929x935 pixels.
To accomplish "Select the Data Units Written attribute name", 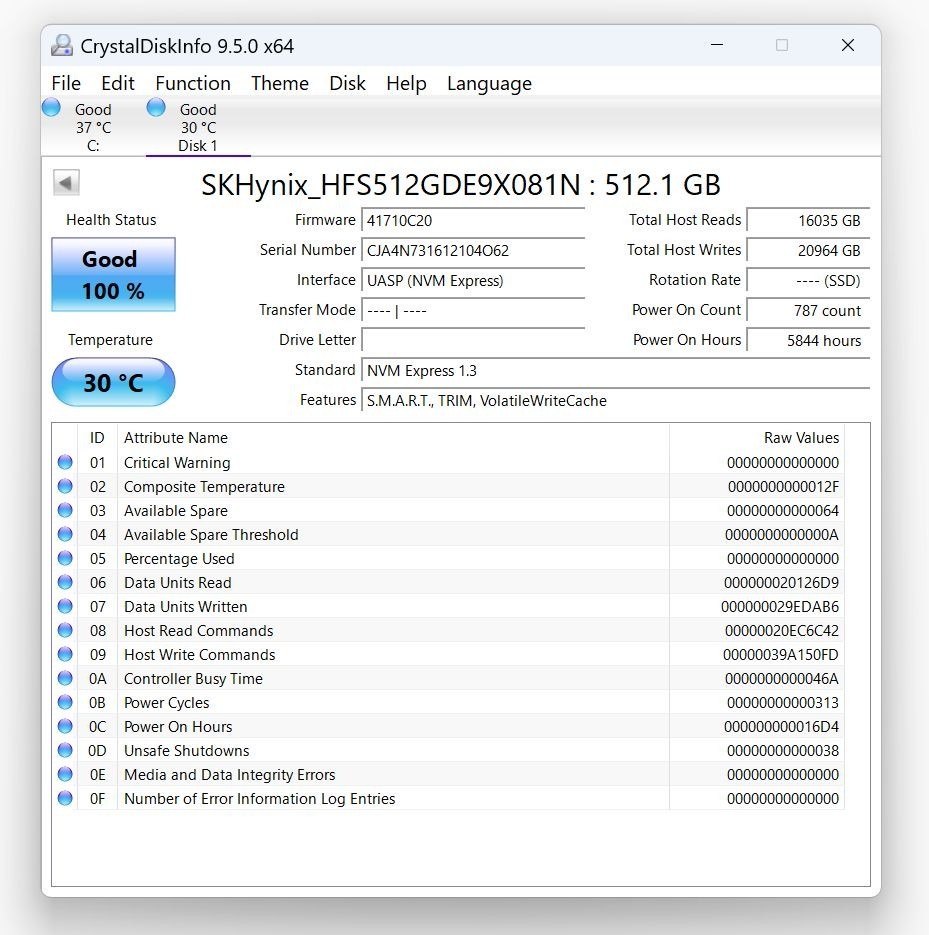I will [185, 606].
